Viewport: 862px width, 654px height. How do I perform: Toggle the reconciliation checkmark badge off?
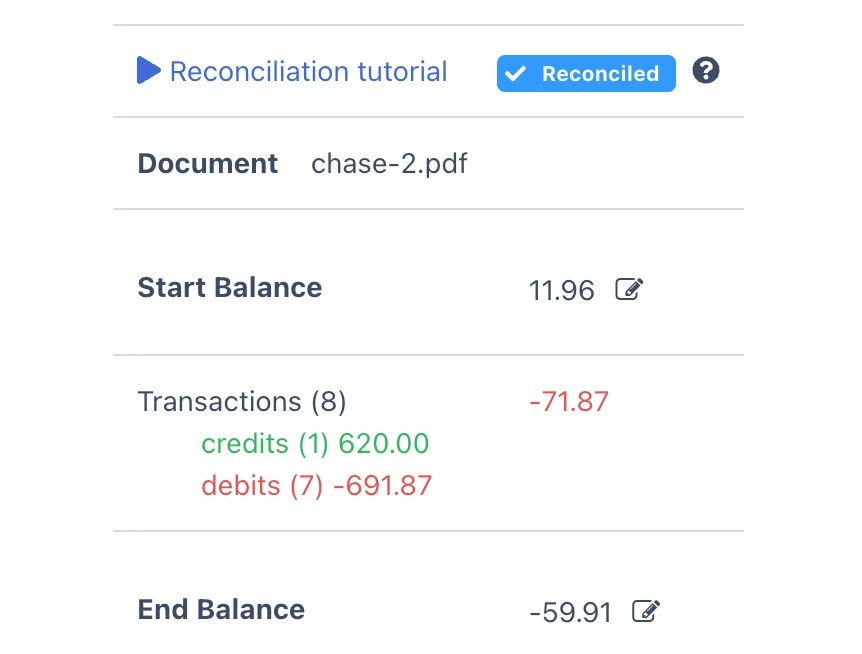586,73
